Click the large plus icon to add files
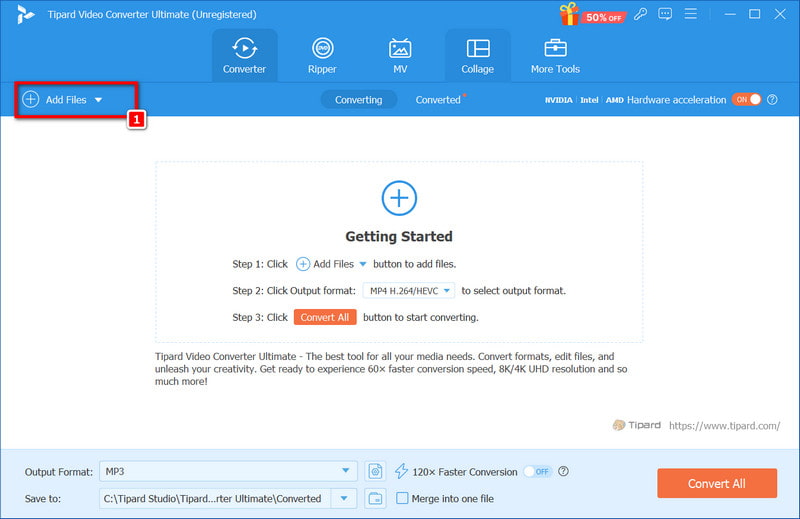This screenshot has width=800, height=519. [x=399, y=198]
